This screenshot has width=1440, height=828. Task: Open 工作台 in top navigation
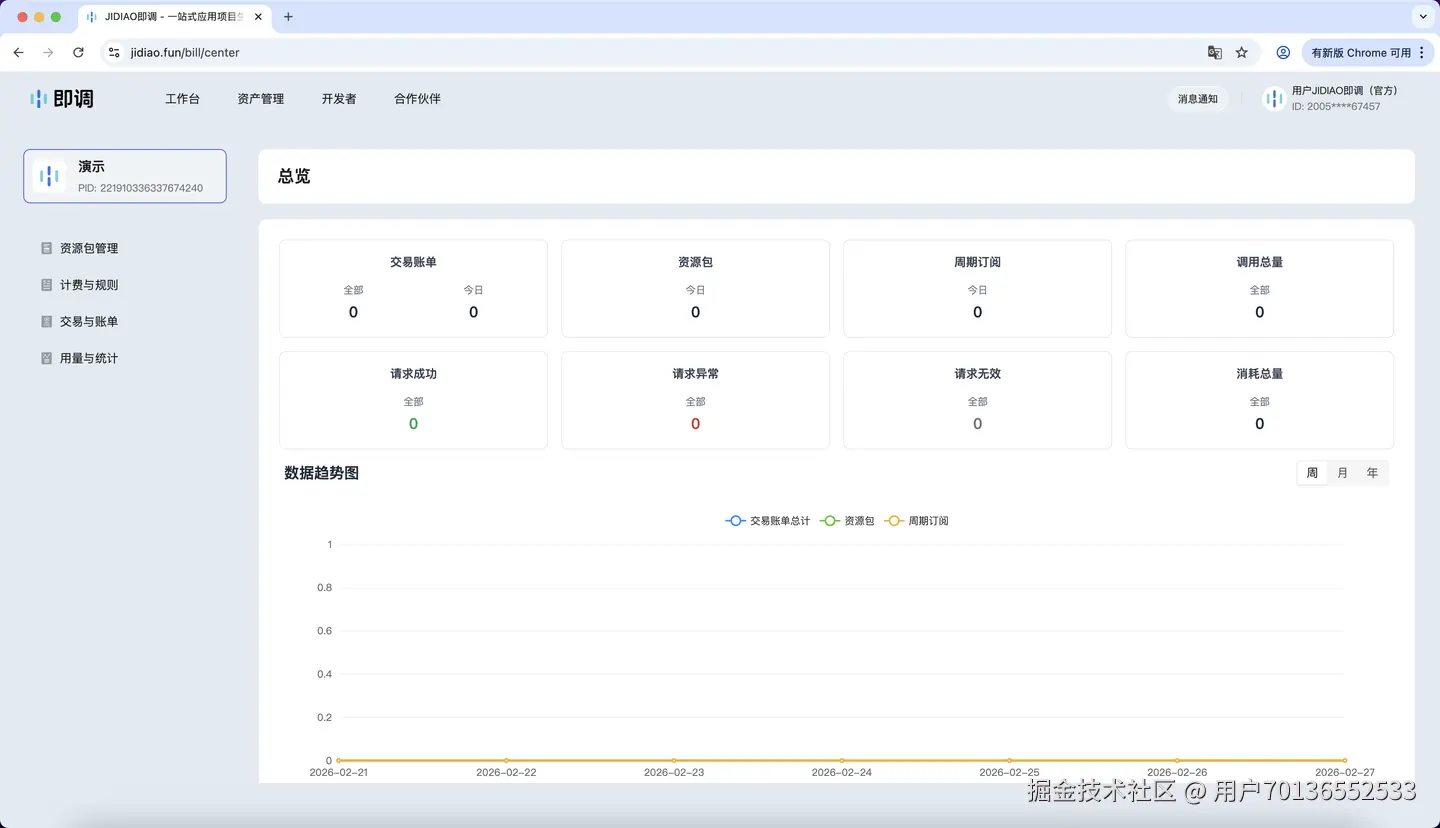click(182, 99)
